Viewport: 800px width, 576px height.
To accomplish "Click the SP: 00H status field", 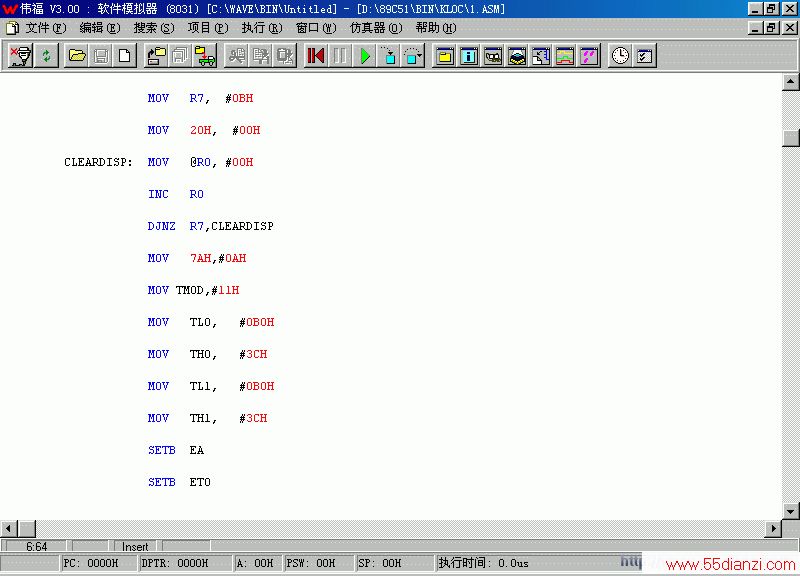I will pyautogui.click(x=394, y=563).
